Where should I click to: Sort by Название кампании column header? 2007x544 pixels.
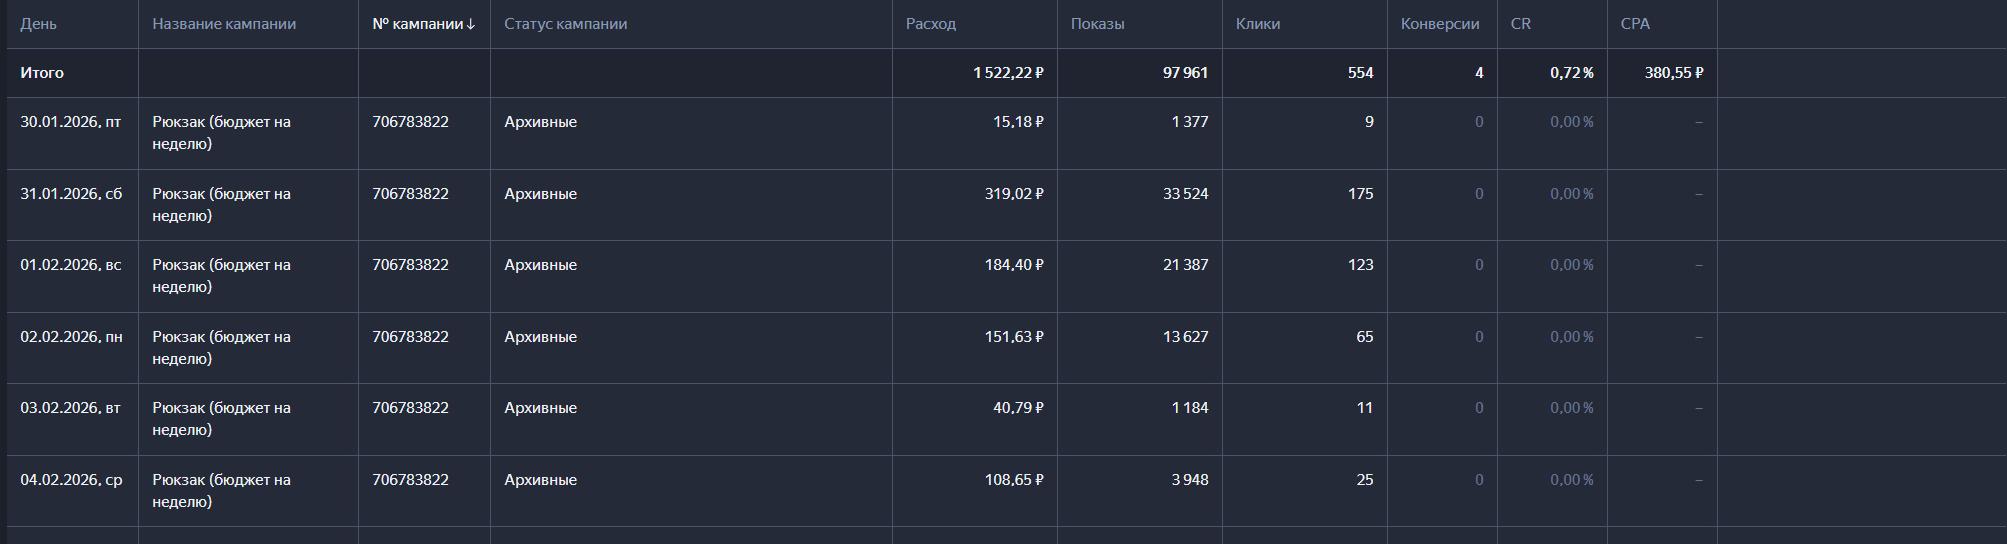point(224,24)
